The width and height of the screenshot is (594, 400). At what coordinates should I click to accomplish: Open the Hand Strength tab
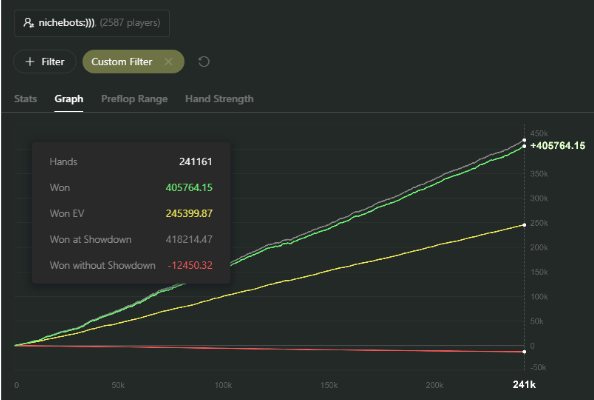(x=219, y=99)
